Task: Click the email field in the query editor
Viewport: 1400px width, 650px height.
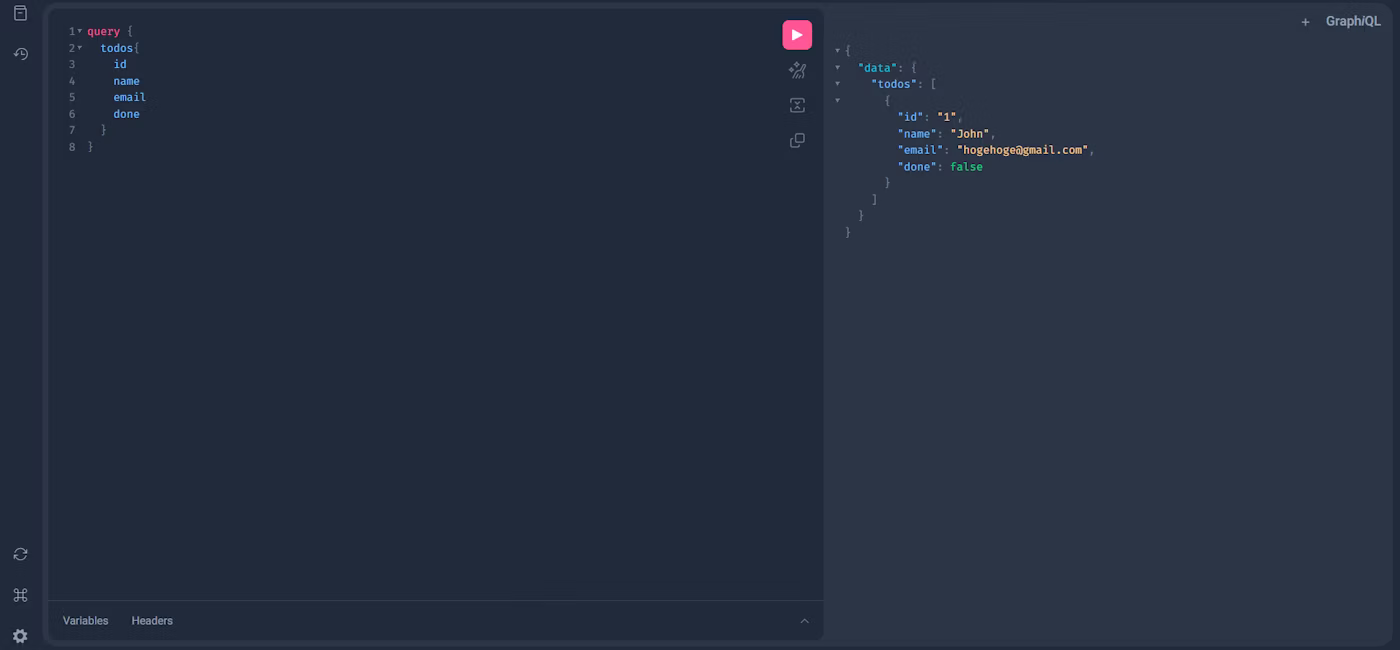Action: (130, 98)
